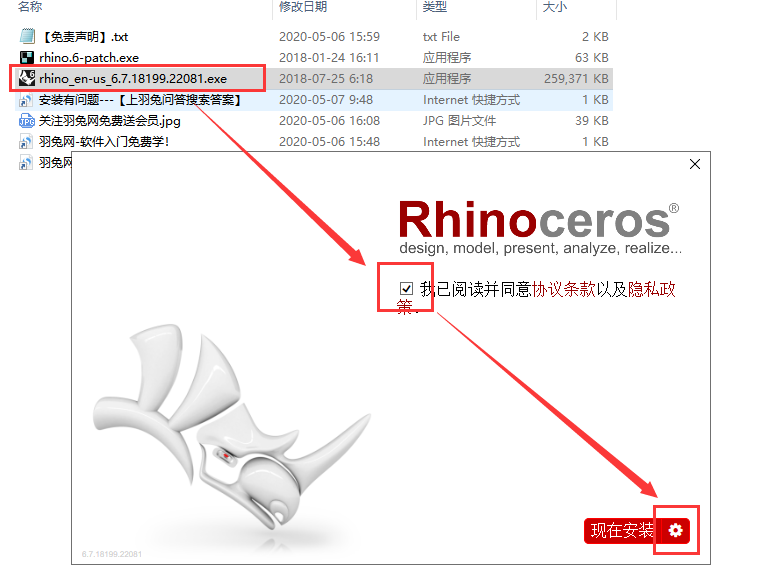Click size cell 2 KB
This screenshot has height=586, width=780.
pos(595,37)
